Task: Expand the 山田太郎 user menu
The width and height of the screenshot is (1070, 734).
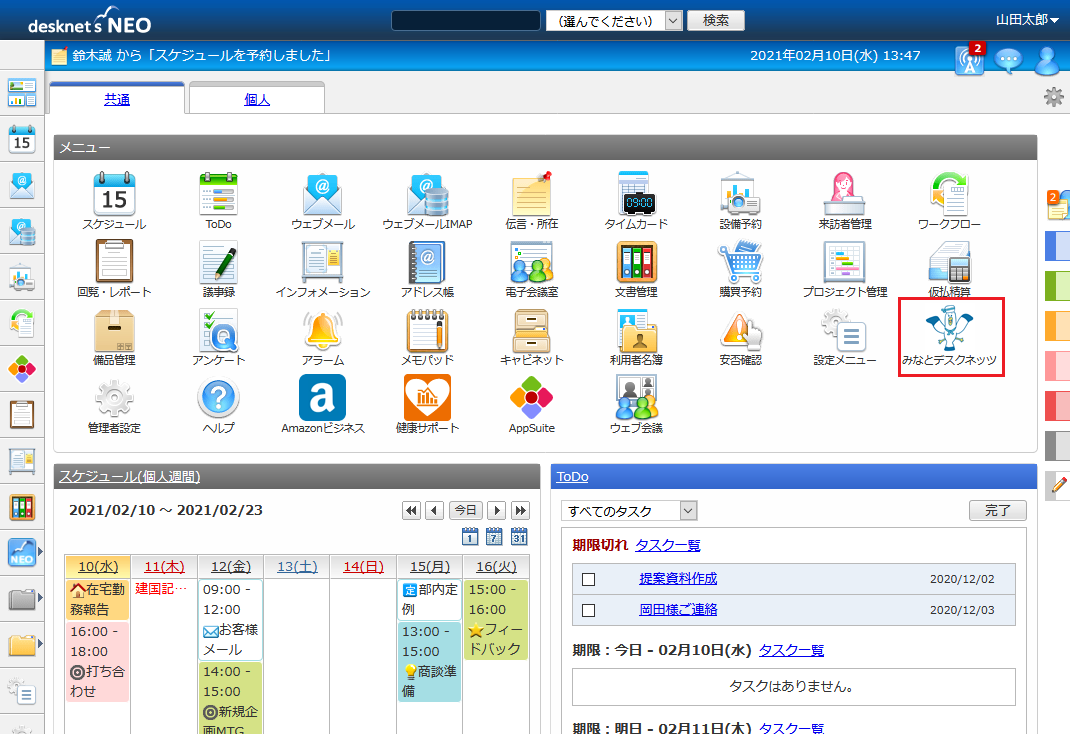Action: click(1026, 20)
